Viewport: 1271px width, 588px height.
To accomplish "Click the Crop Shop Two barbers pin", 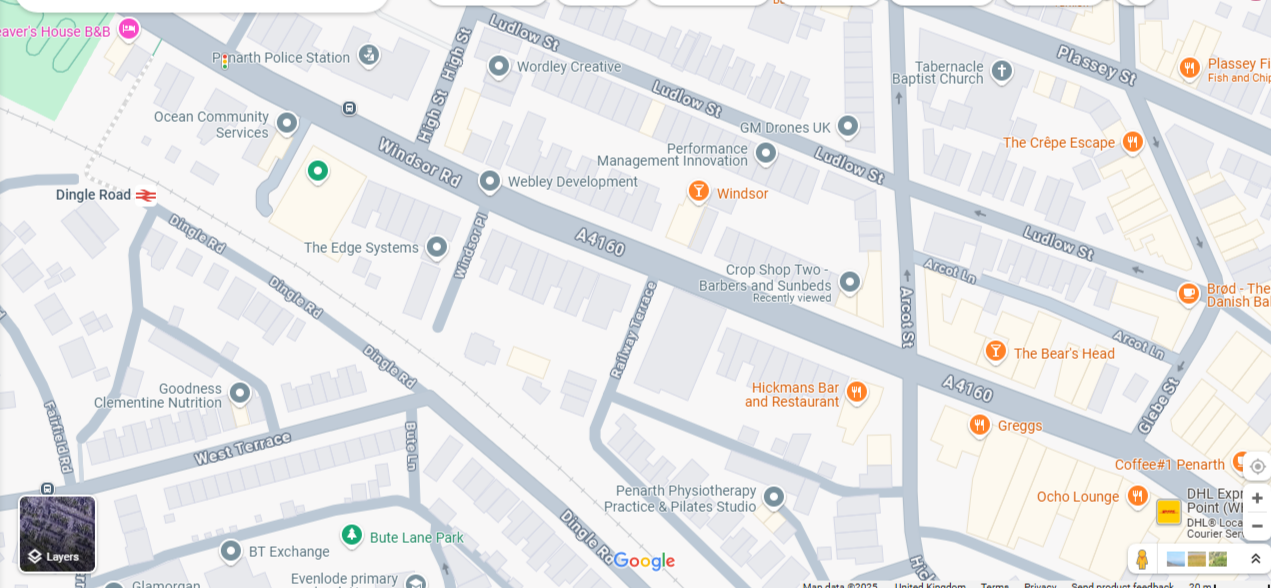I will point(850,282).
